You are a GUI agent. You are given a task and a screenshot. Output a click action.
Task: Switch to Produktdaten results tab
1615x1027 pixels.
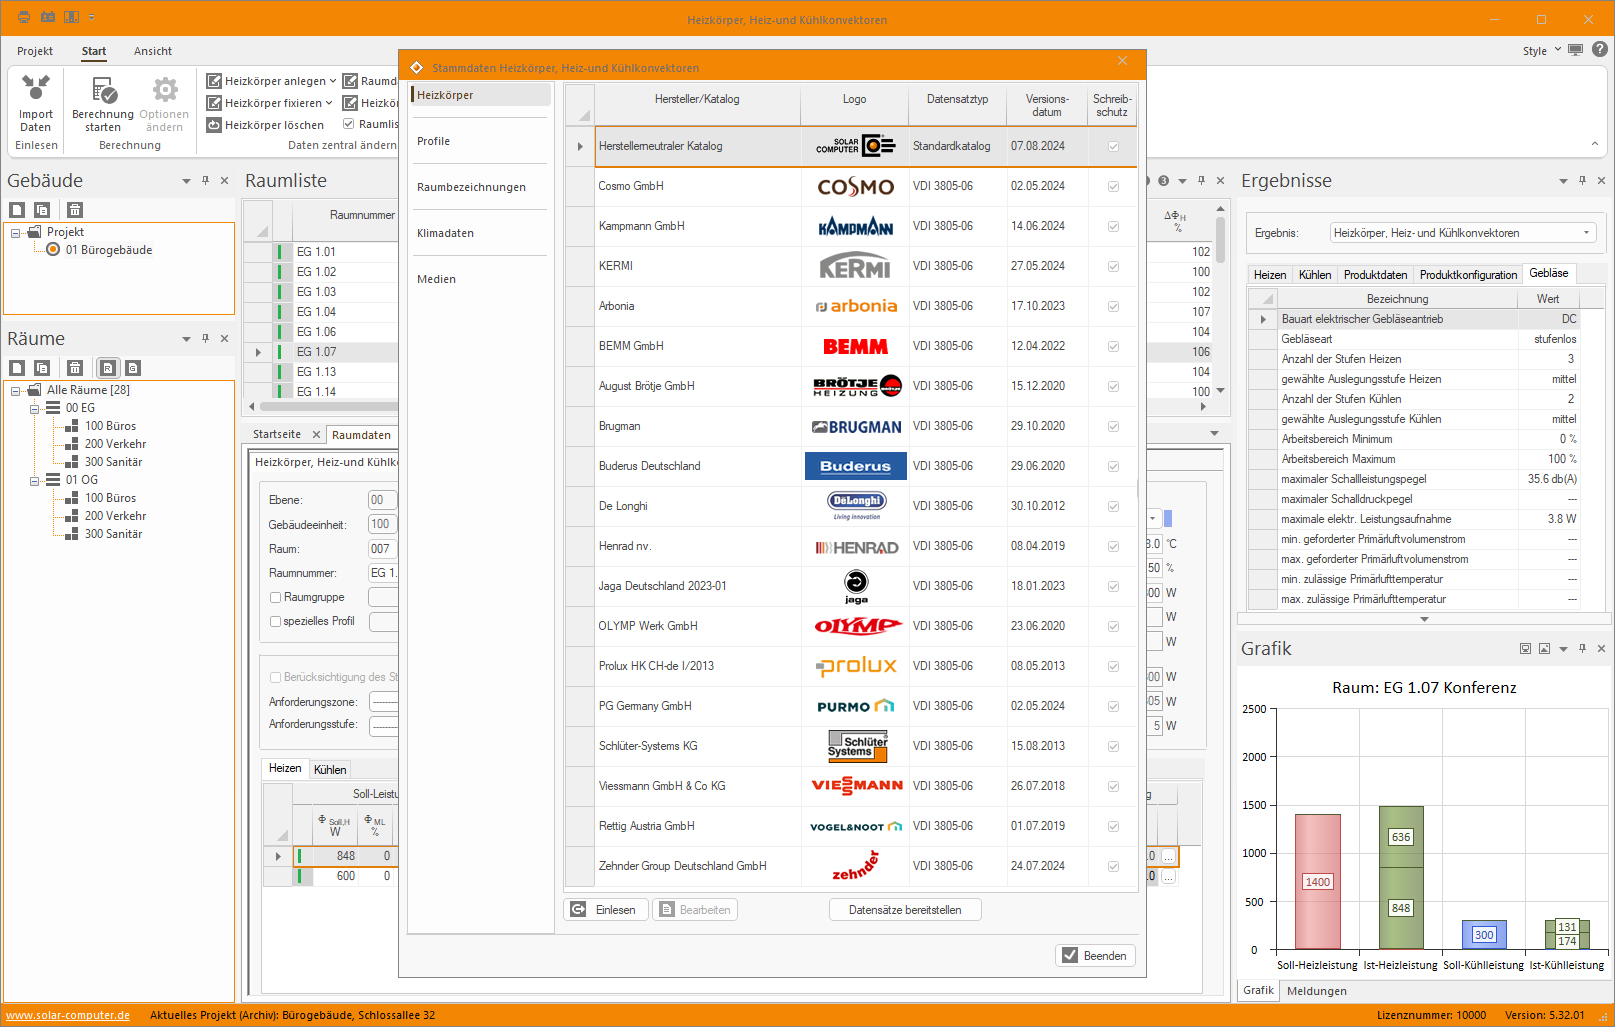[x=1375, y=275]
